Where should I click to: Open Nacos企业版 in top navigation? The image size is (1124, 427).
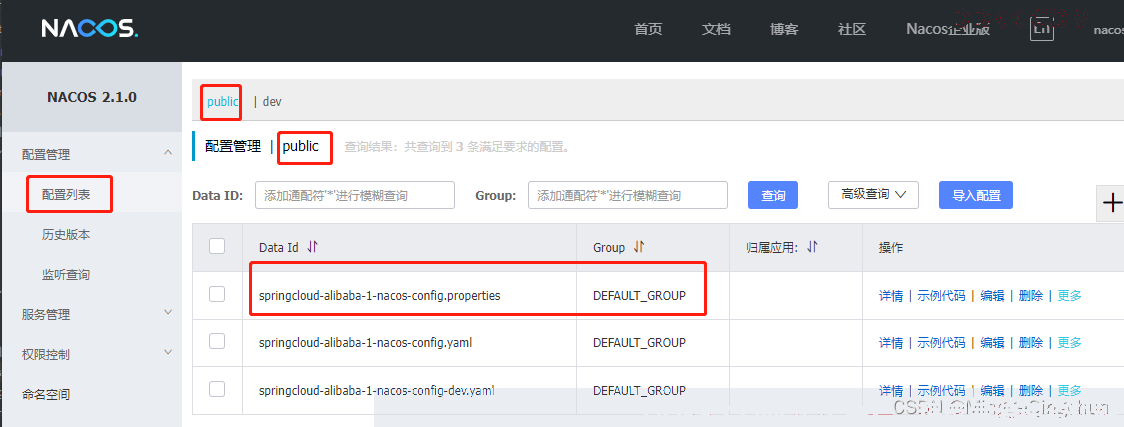(948, 29)
